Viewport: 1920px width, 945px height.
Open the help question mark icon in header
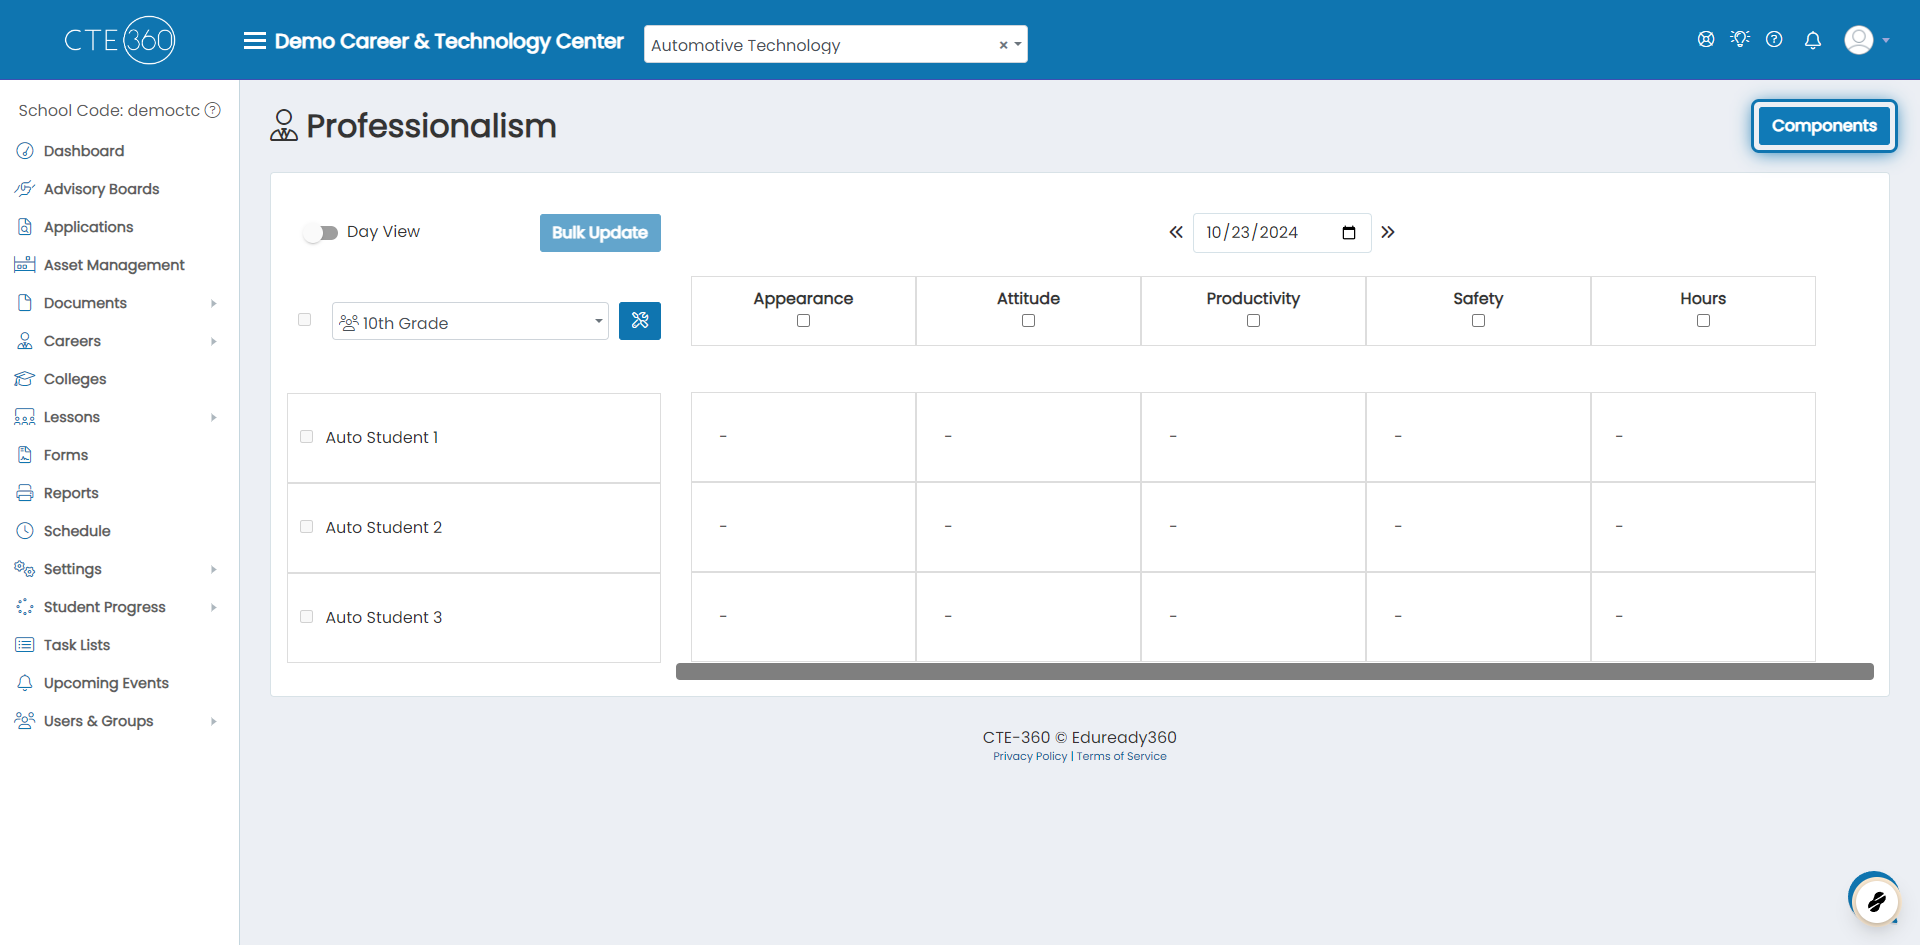click(1774, 39)
